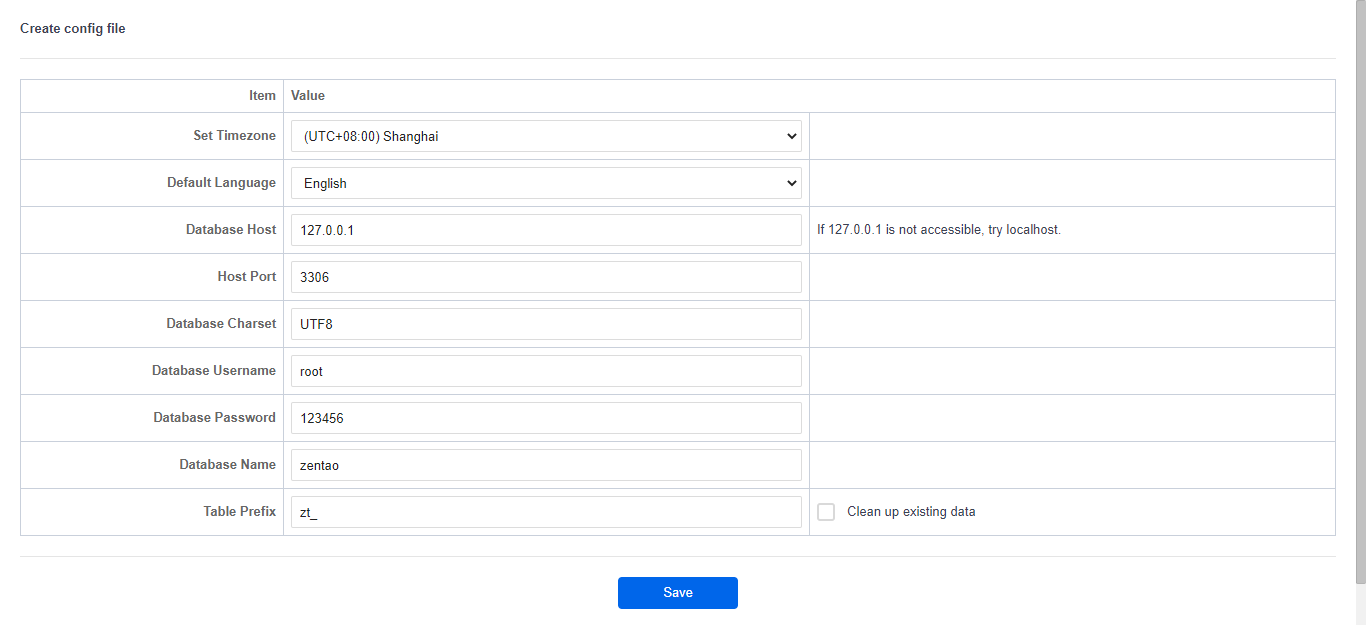The width and height of the screenshot is (1366, 625).
Task: Focus the Host Port field showing 3306
Action: [546, 277]
